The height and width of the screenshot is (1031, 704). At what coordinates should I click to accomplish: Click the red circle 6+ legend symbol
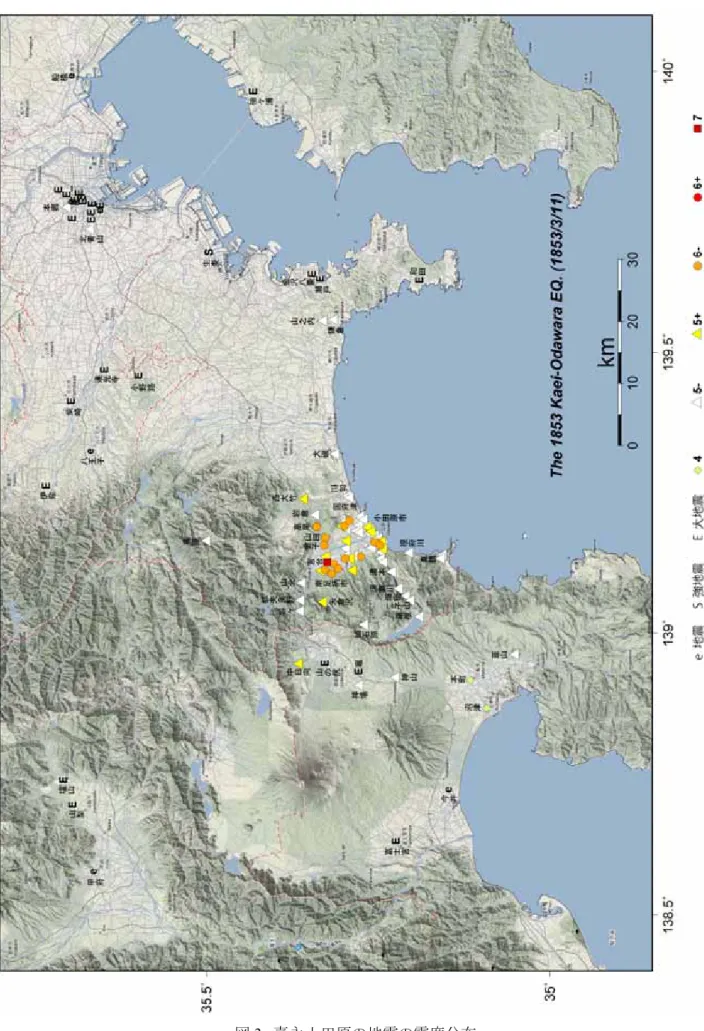(697, 197)
